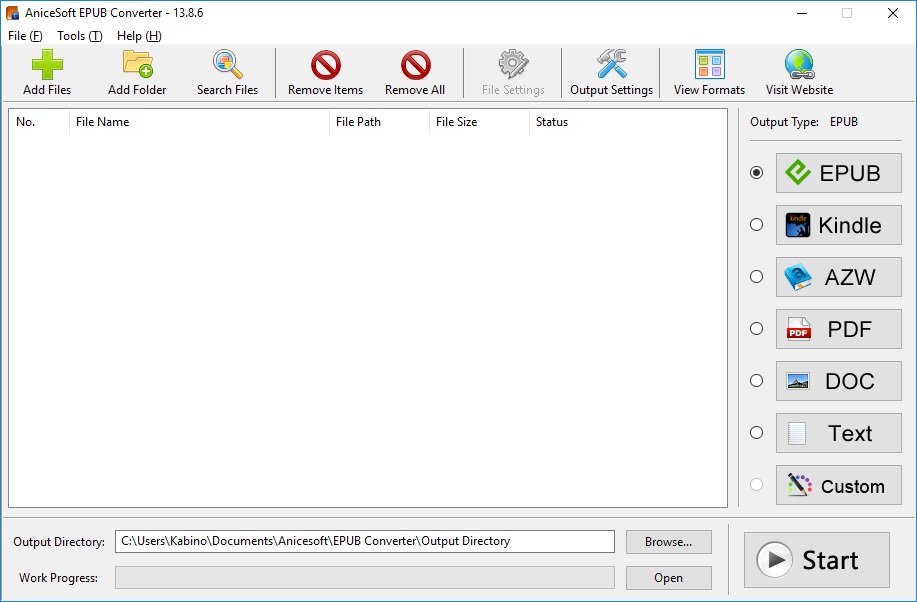Open Search Files magnifier tool
917x602 pixels.
pyautogui.click(x=227, y=64)
